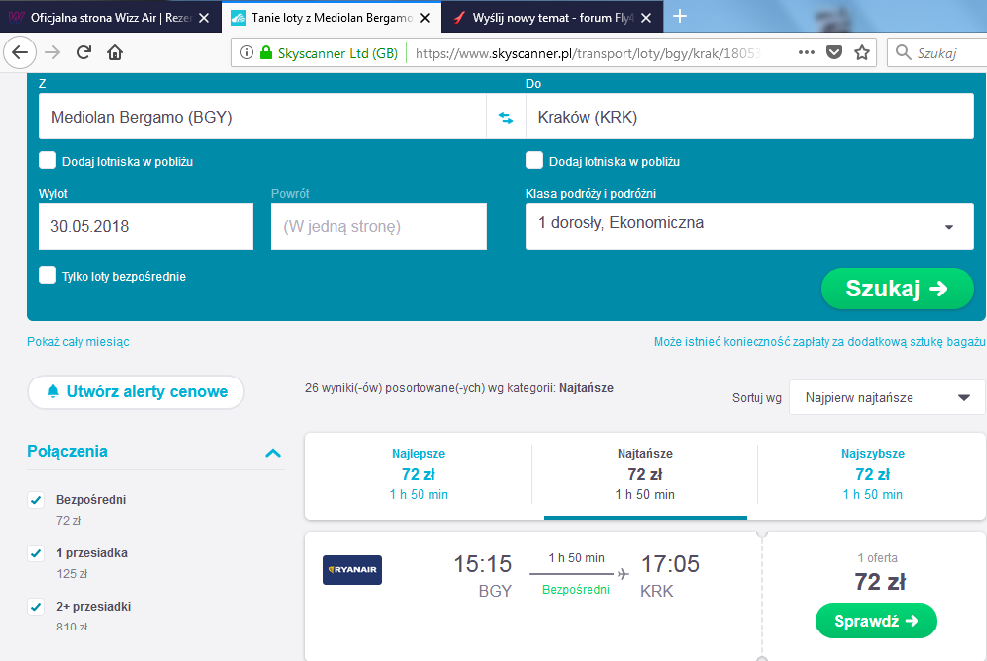Screen dimensions: 987x661
Task: Click the 17:05 arrival time
Action: pos(670,563)
